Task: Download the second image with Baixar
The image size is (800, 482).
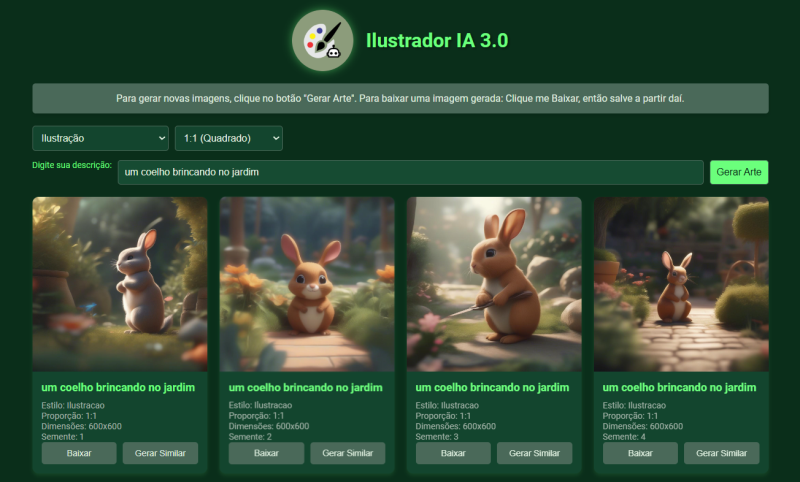Action: pos(266,453)
